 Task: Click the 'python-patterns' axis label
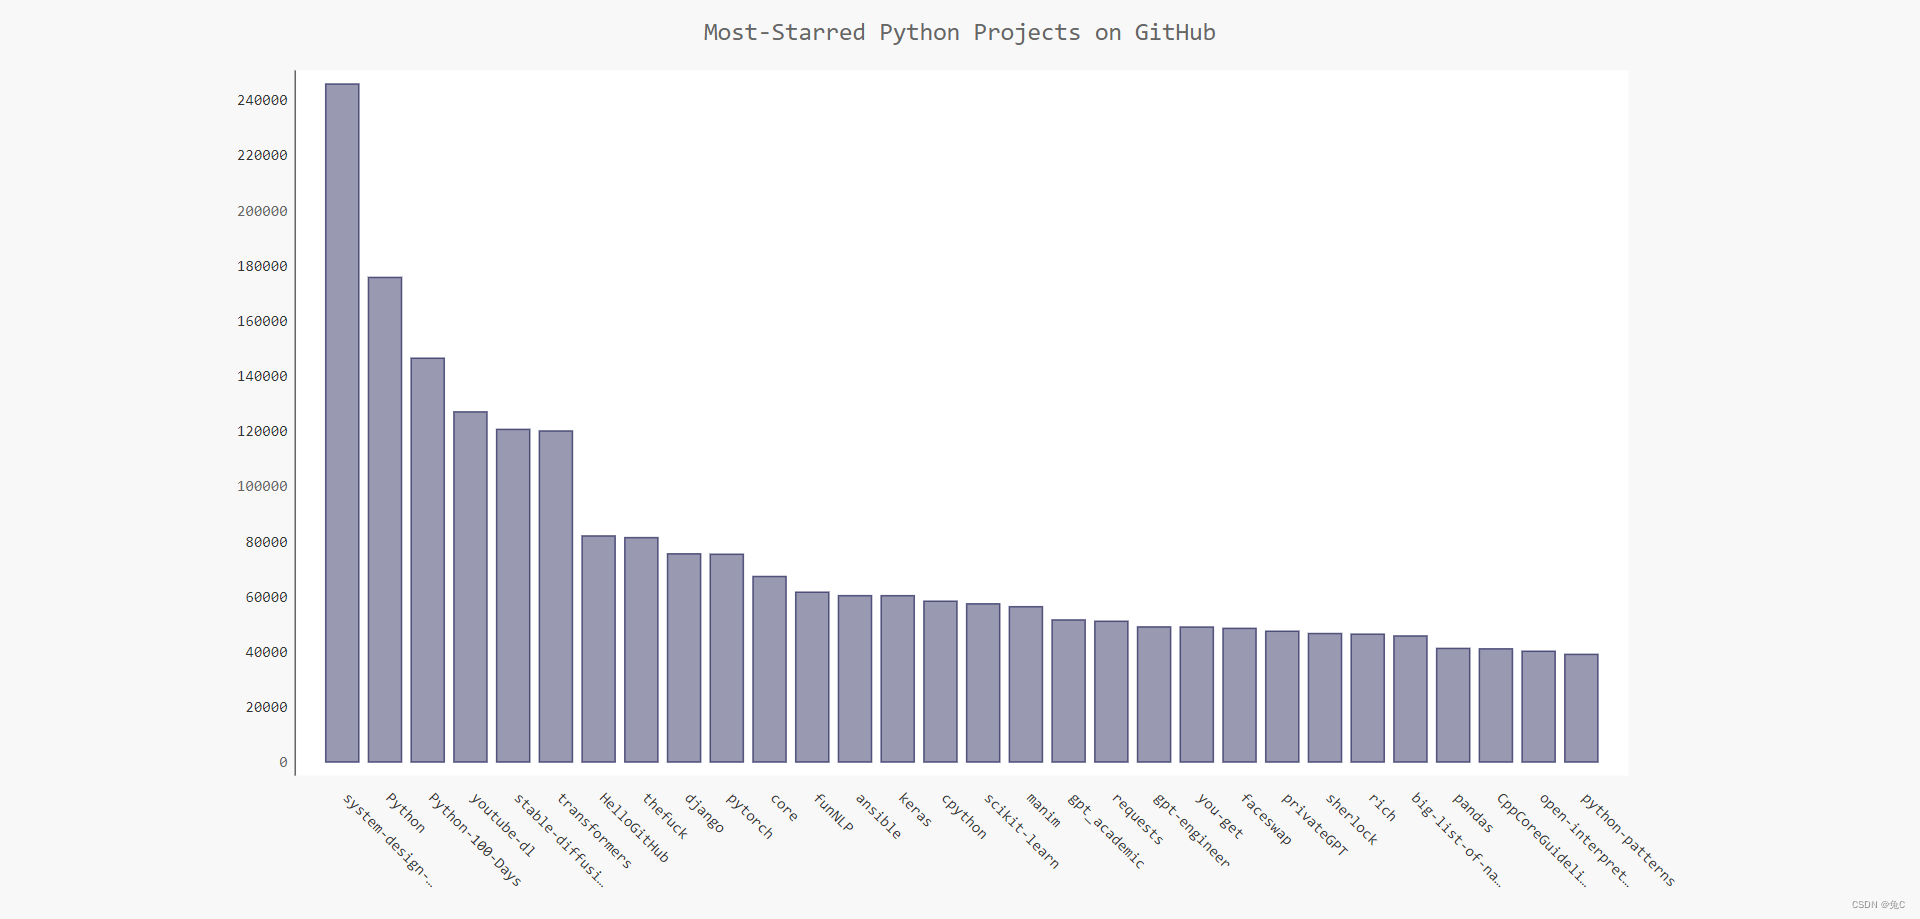tap(1628, 840)
